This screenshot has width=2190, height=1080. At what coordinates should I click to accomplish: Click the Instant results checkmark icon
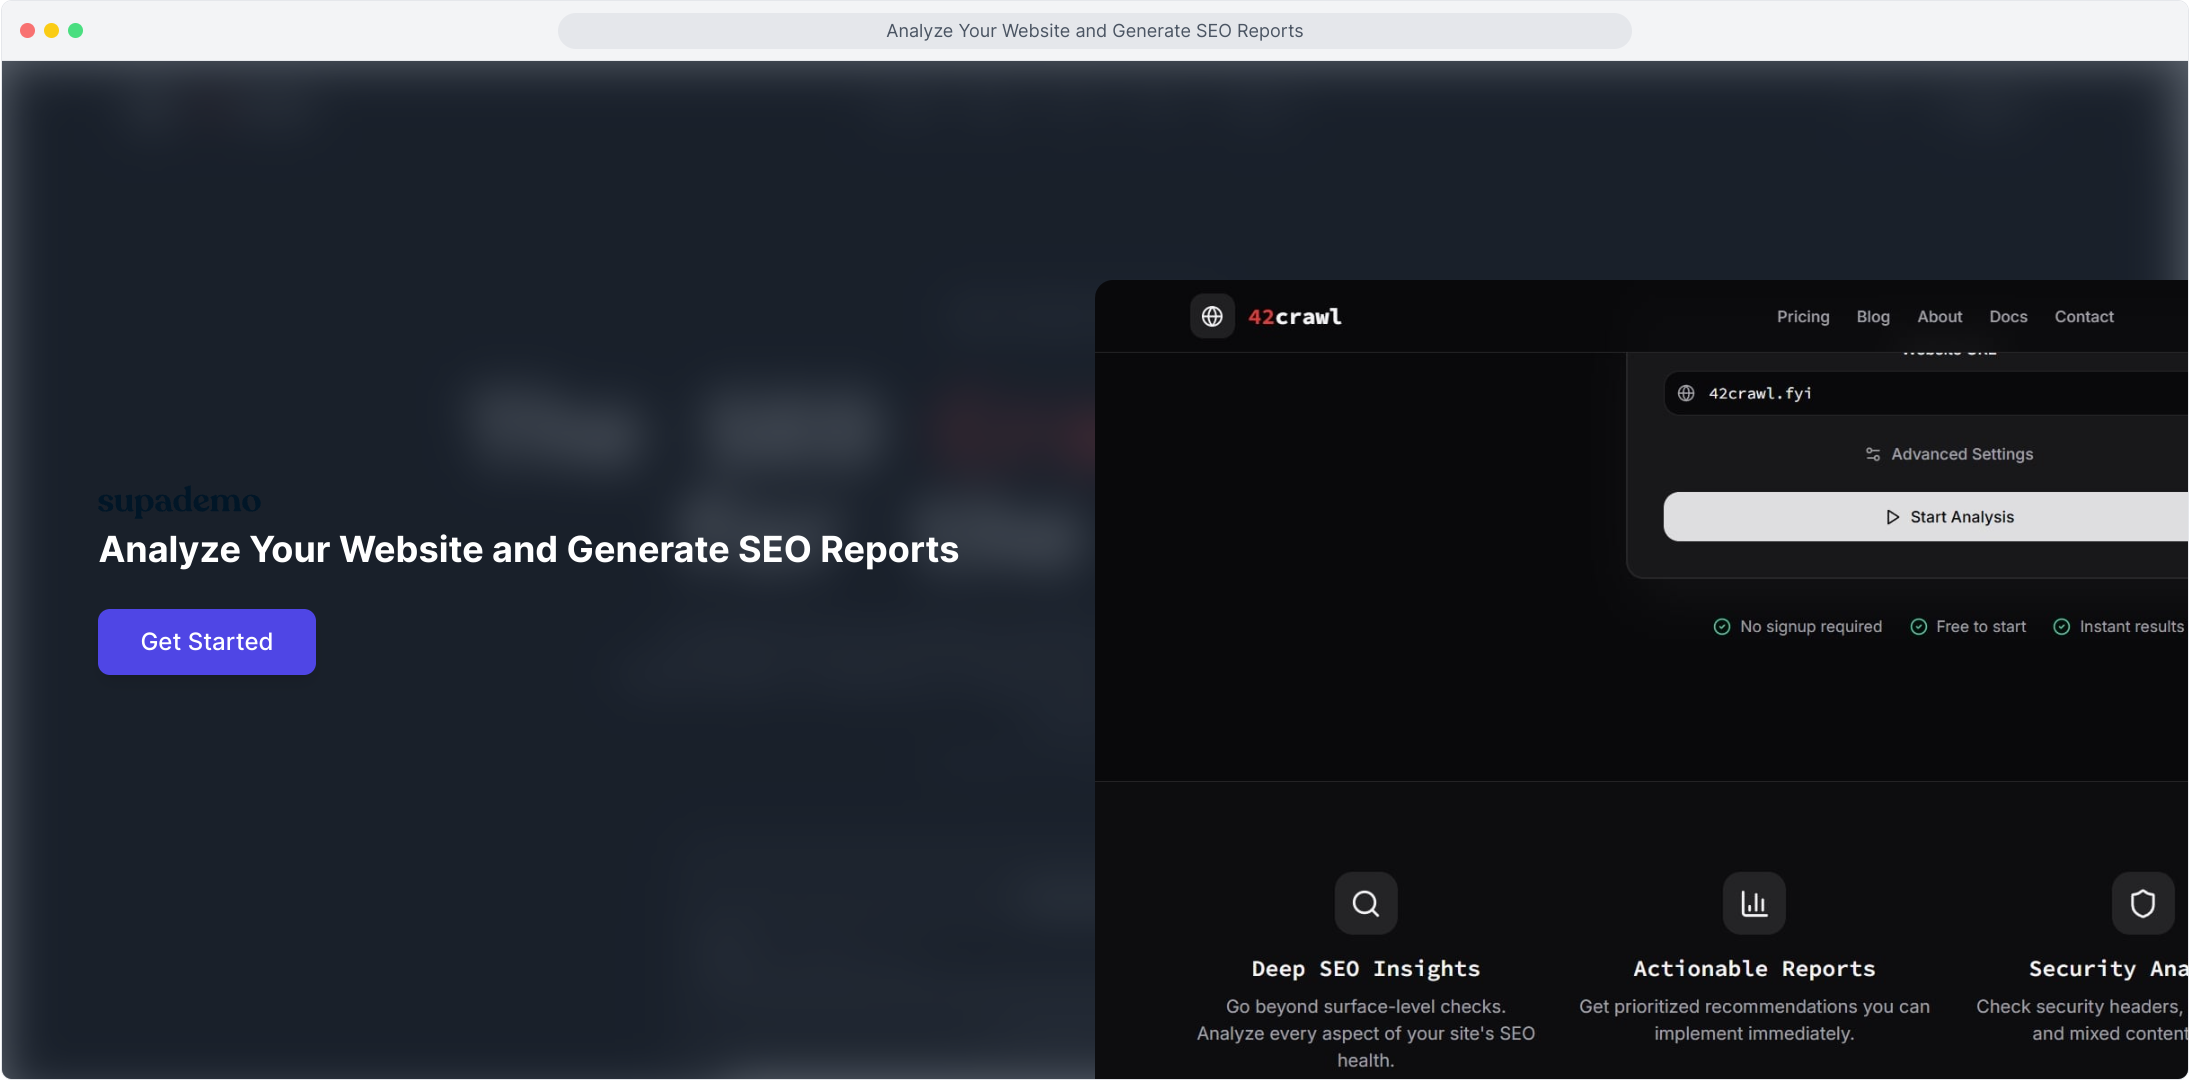point(2062,627)
